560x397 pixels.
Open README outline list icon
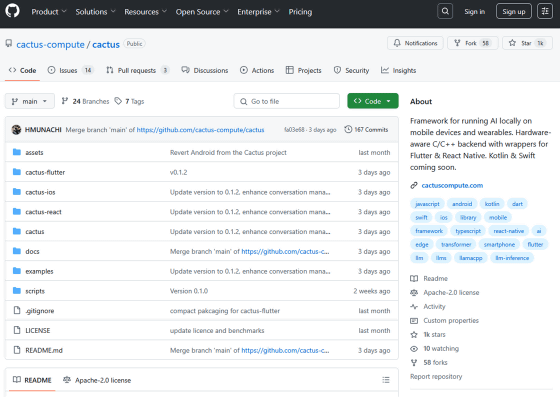[386, 380]
